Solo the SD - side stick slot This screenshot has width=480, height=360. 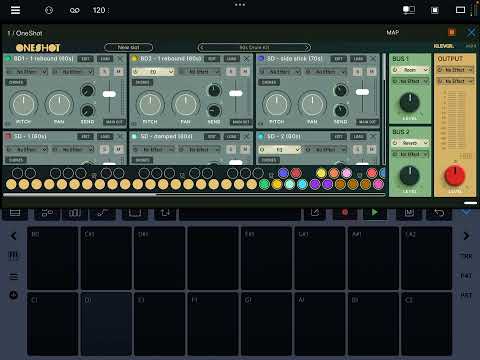[x=357, y=72]
